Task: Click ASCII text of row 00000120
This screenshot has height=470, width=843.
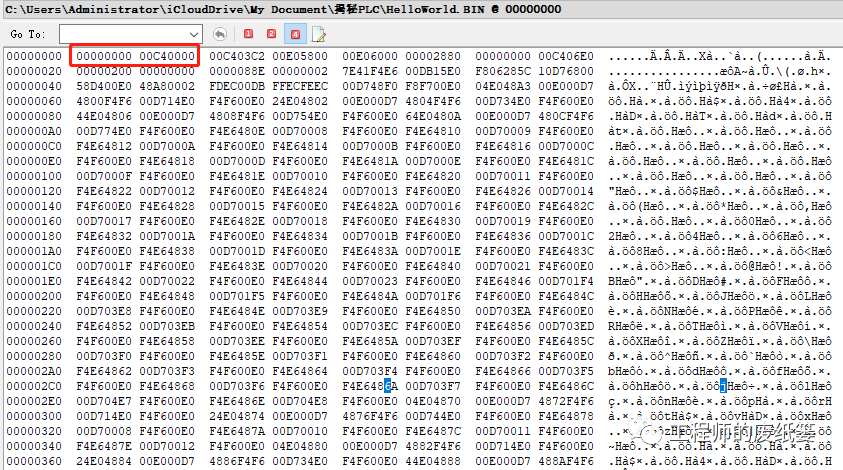Action: coord(720,191)
